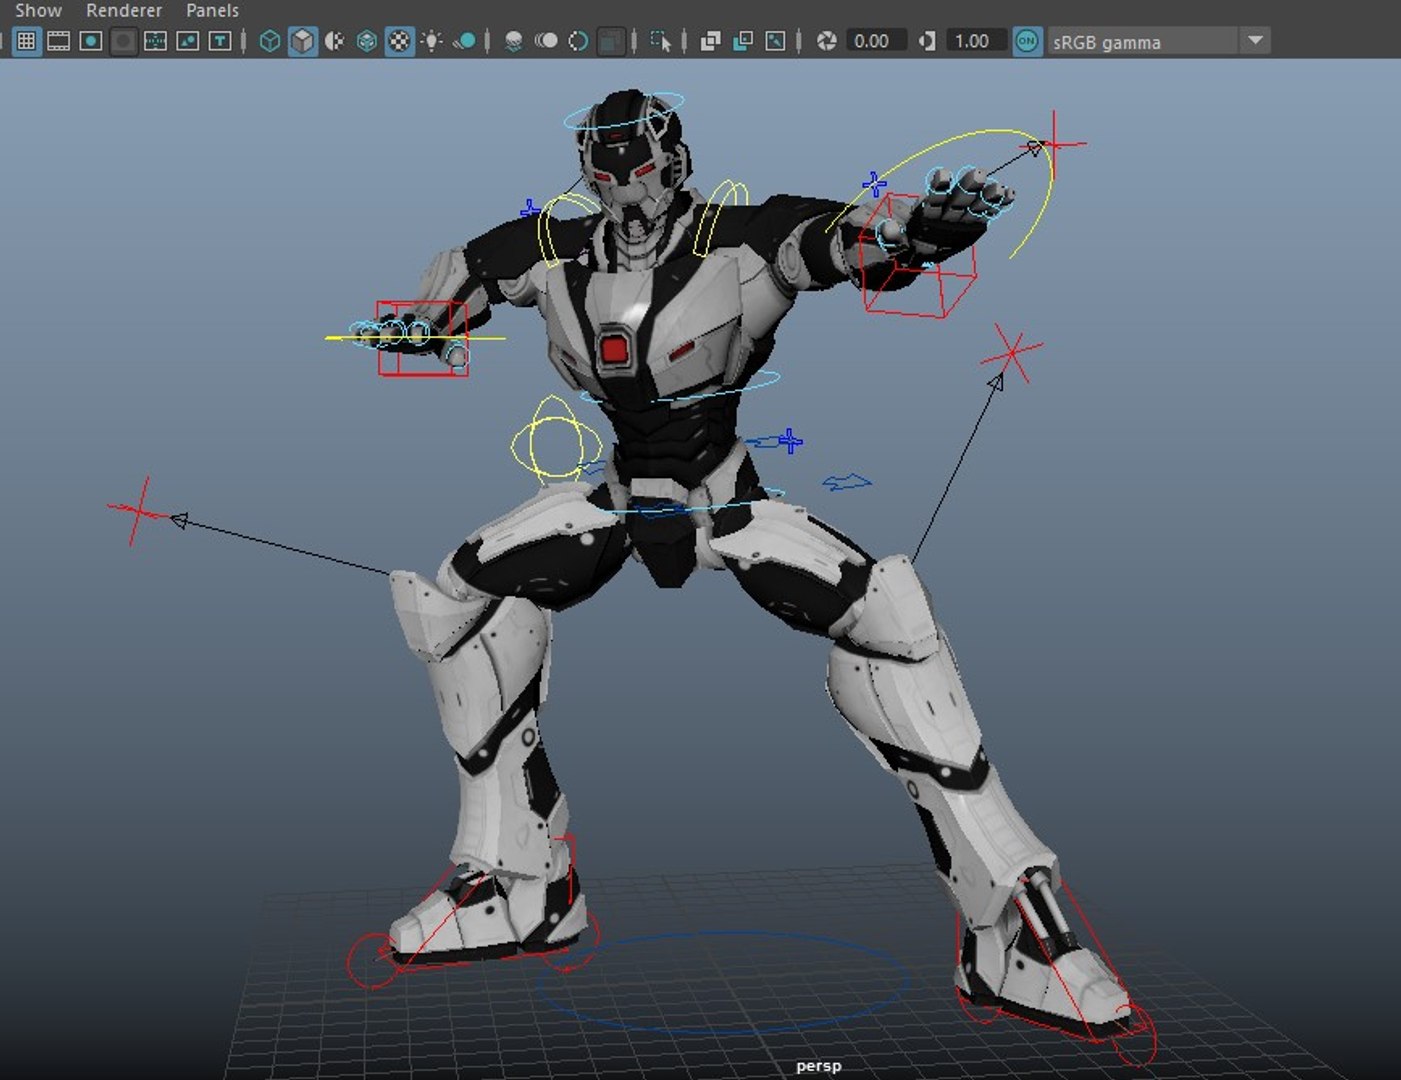The height and width of the screenshot is (1080, 1401).
Task: Click the Gamma contrast icon
Action: pos(927,41)
